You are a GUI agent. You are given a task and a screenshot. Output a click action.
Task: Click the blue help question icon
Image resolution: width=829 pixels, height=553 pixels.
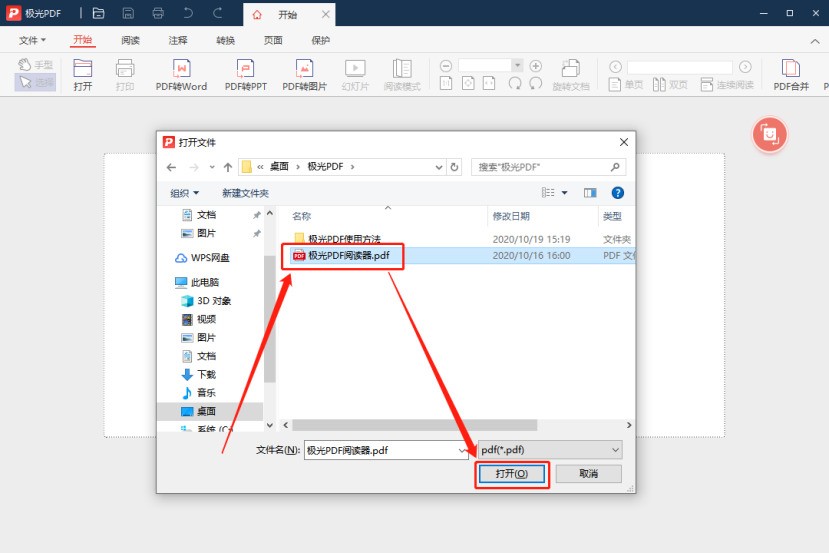[617, 193]
